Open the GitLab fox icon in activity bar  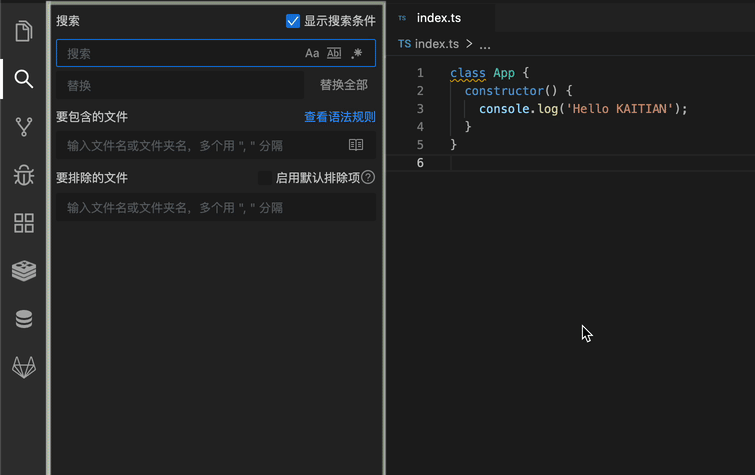click(x=24, y=367)
